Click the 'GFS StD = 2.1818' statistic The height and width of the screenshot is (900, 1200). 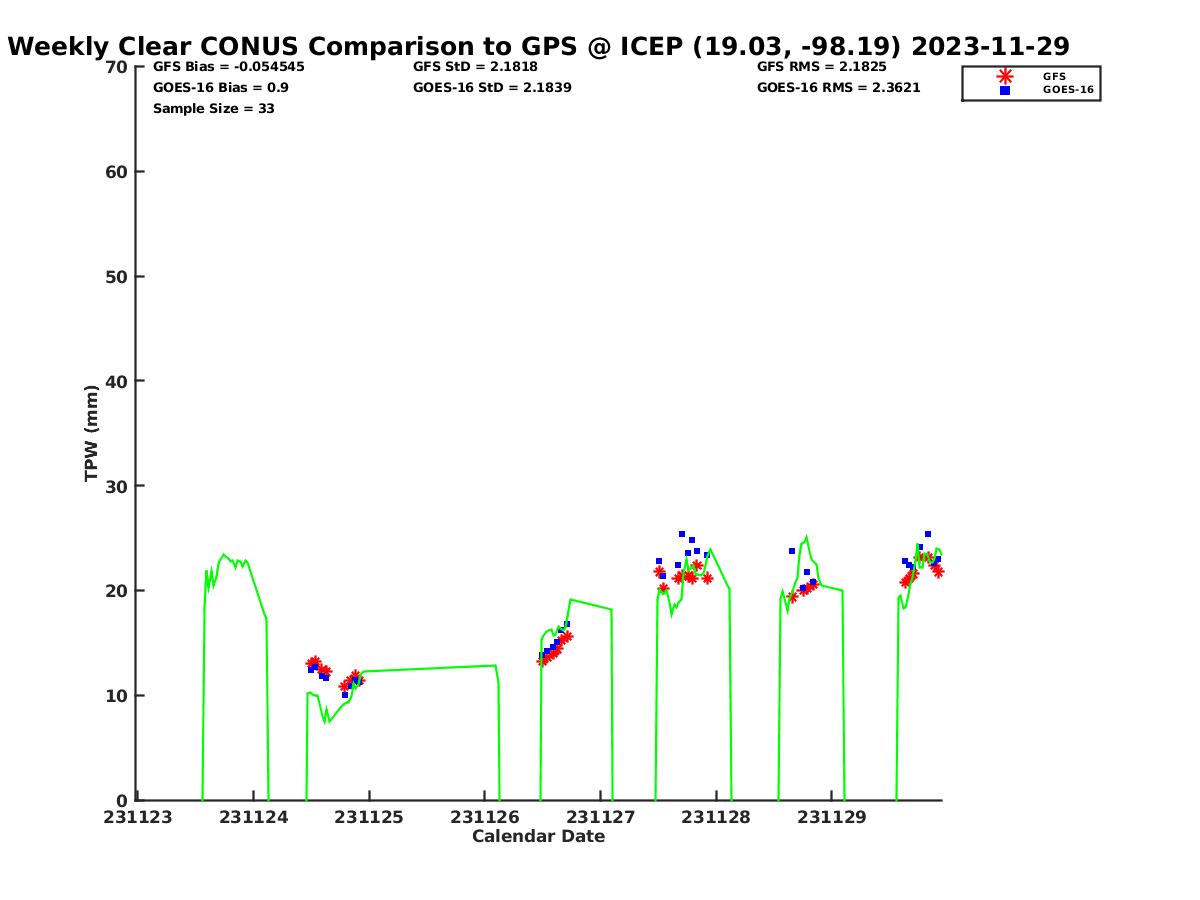tap(475, 67)
